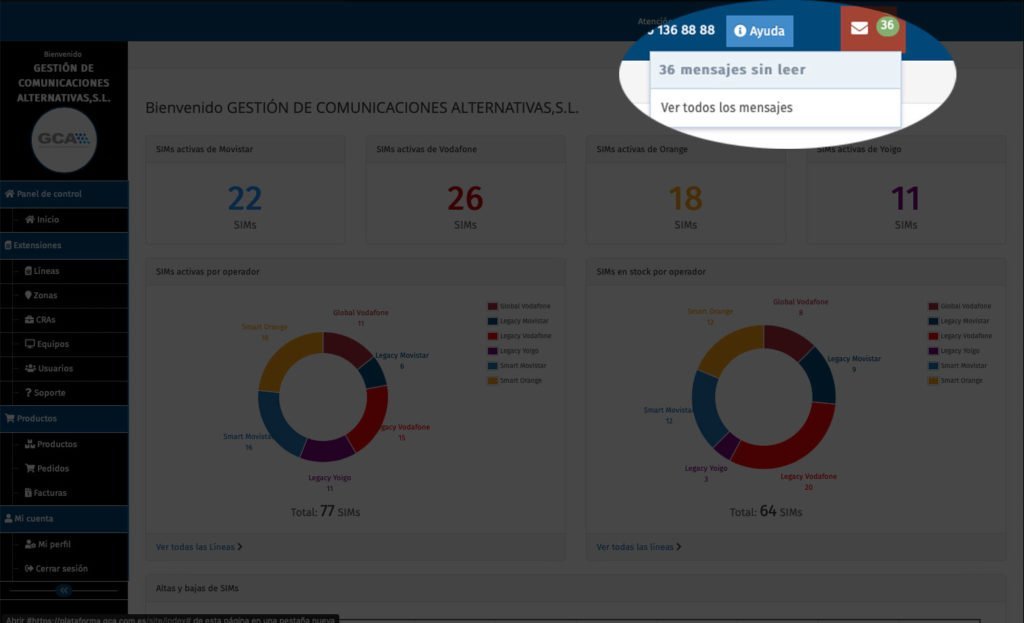The height and width of the screenshot is (623, 1024).
Task: Open Soporte in the sidebar
Action: (x=45, y=392)
